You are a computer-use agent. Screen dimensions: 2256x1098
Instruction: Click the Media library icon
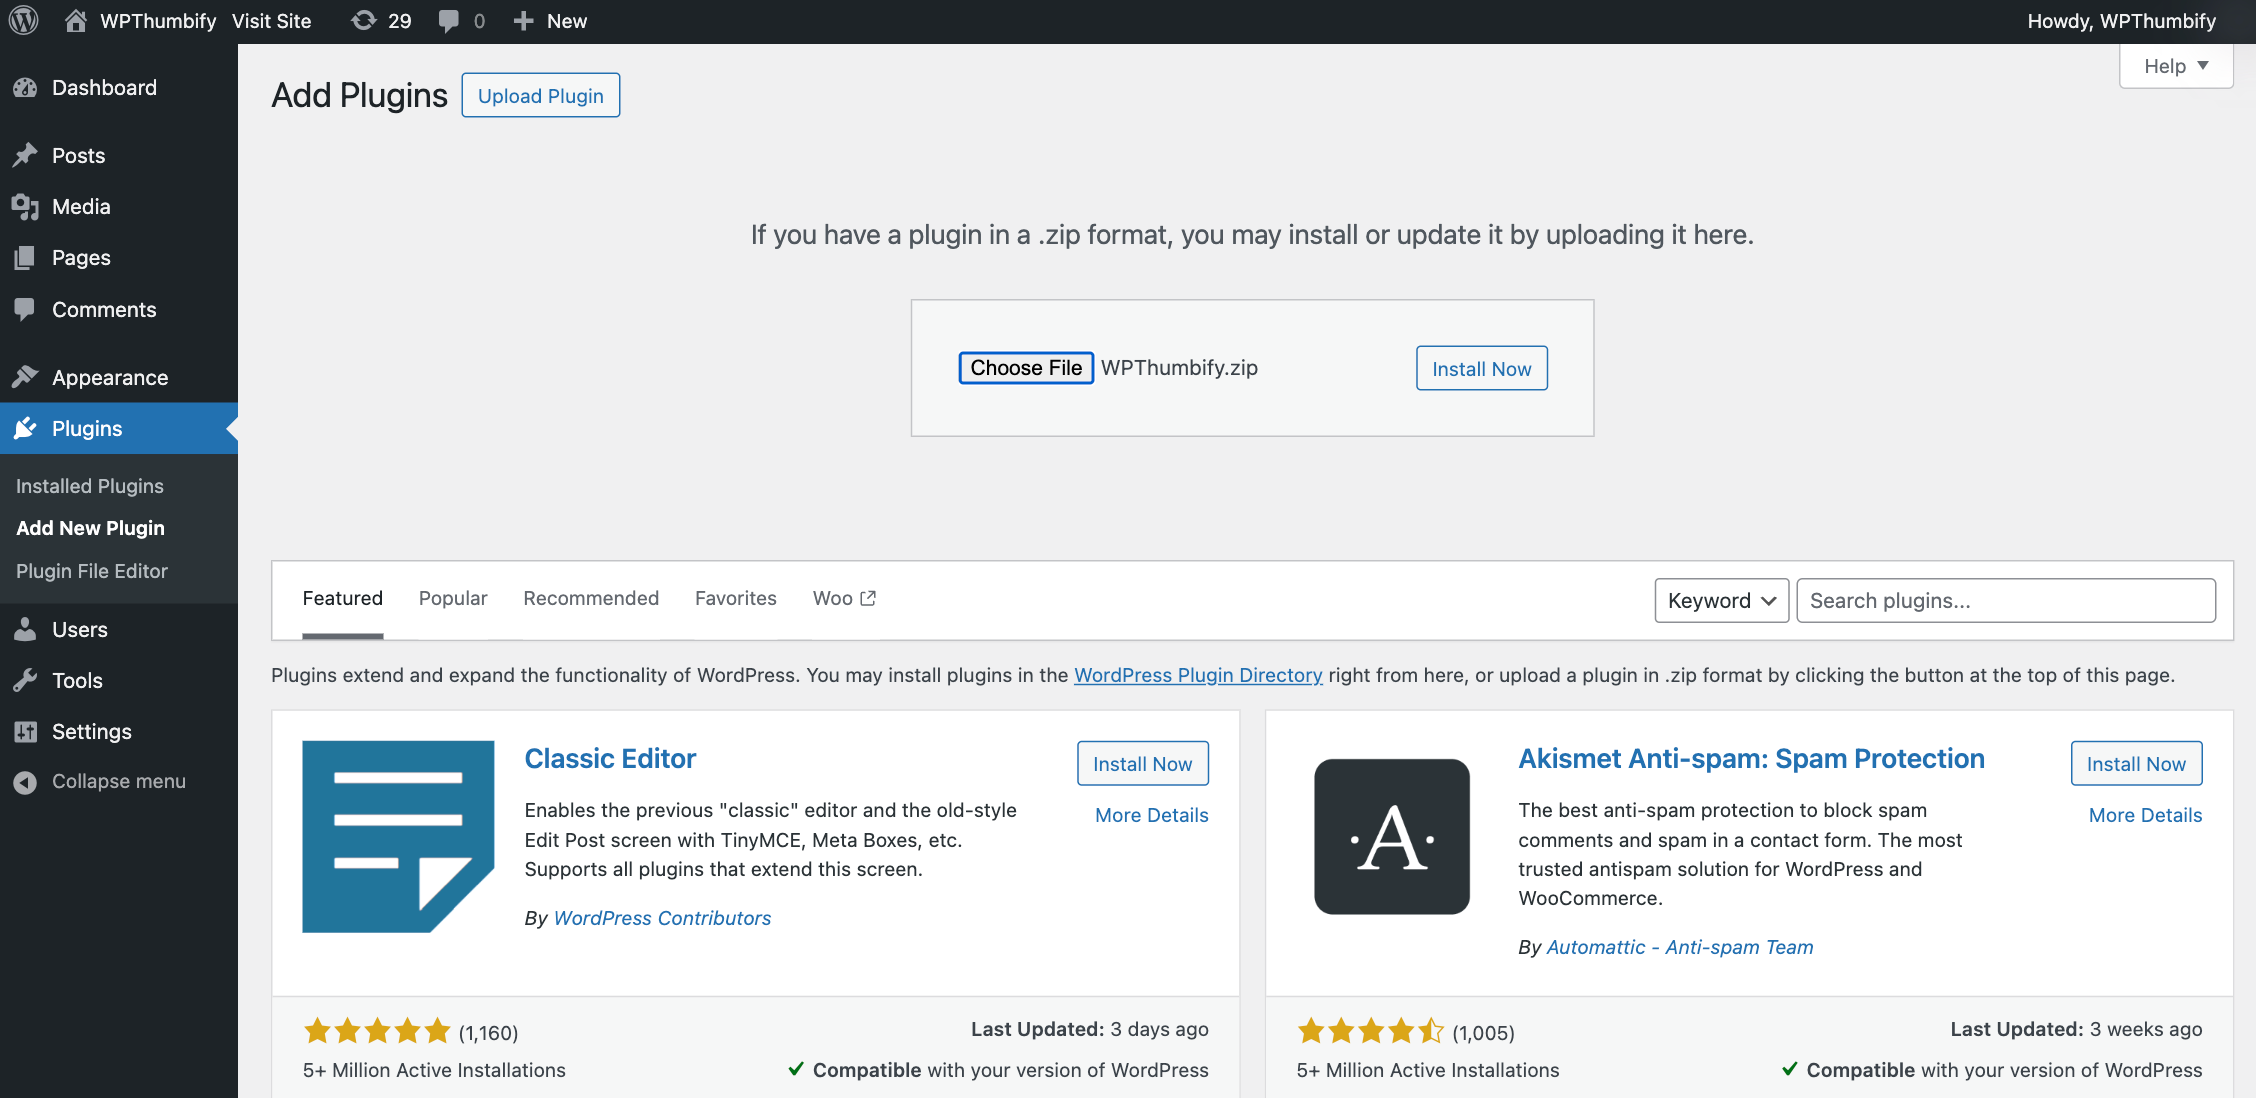(25, 207)
